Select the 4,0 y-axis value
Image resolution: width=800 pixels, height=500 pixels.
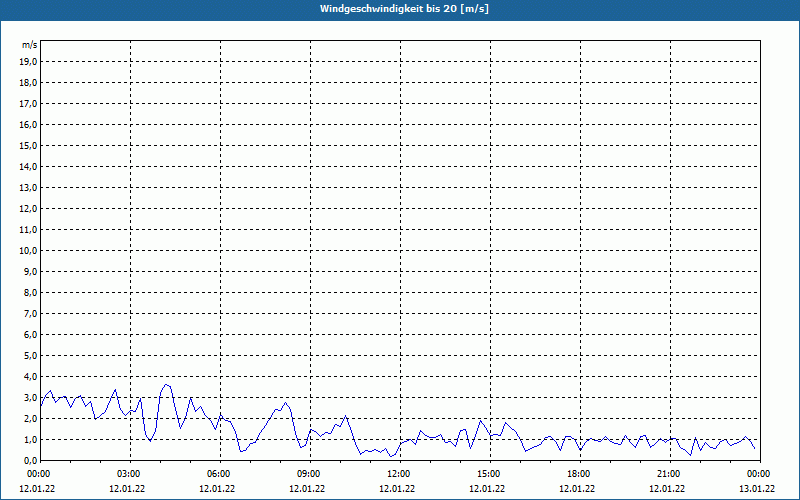[31, 377]
